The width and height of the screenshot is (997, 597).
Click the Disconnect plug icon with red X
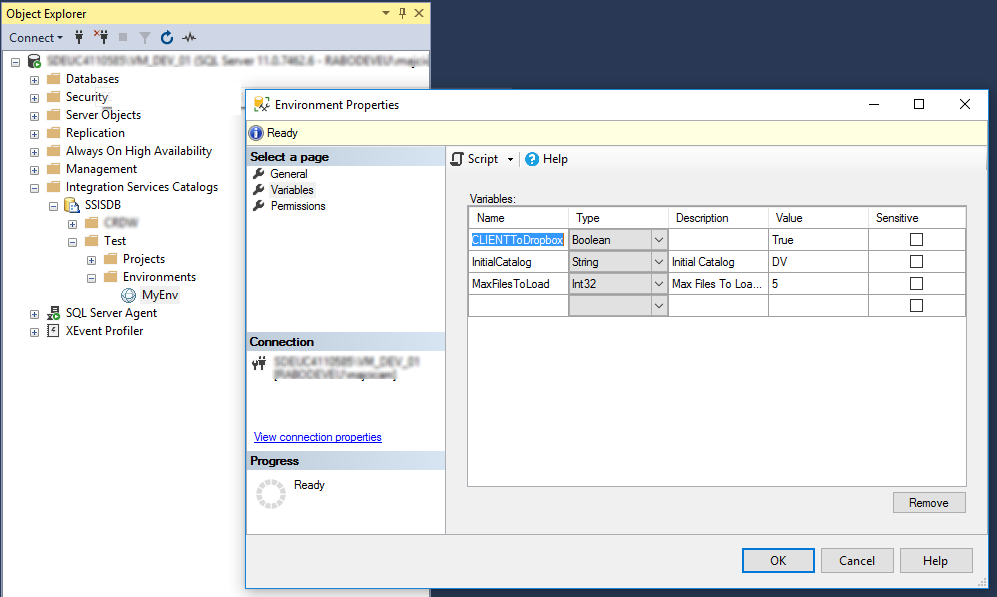101,37
